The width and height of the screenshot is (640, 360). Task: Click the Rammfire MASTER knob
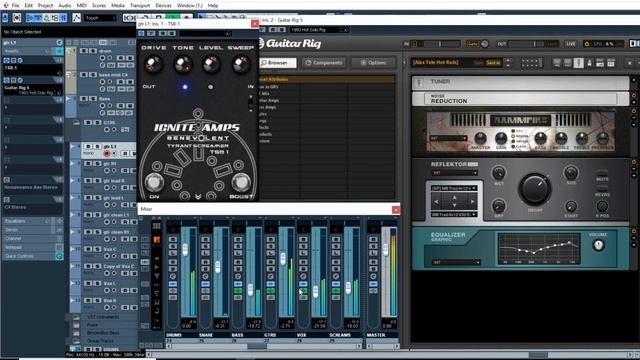click(x=480, y=138)
